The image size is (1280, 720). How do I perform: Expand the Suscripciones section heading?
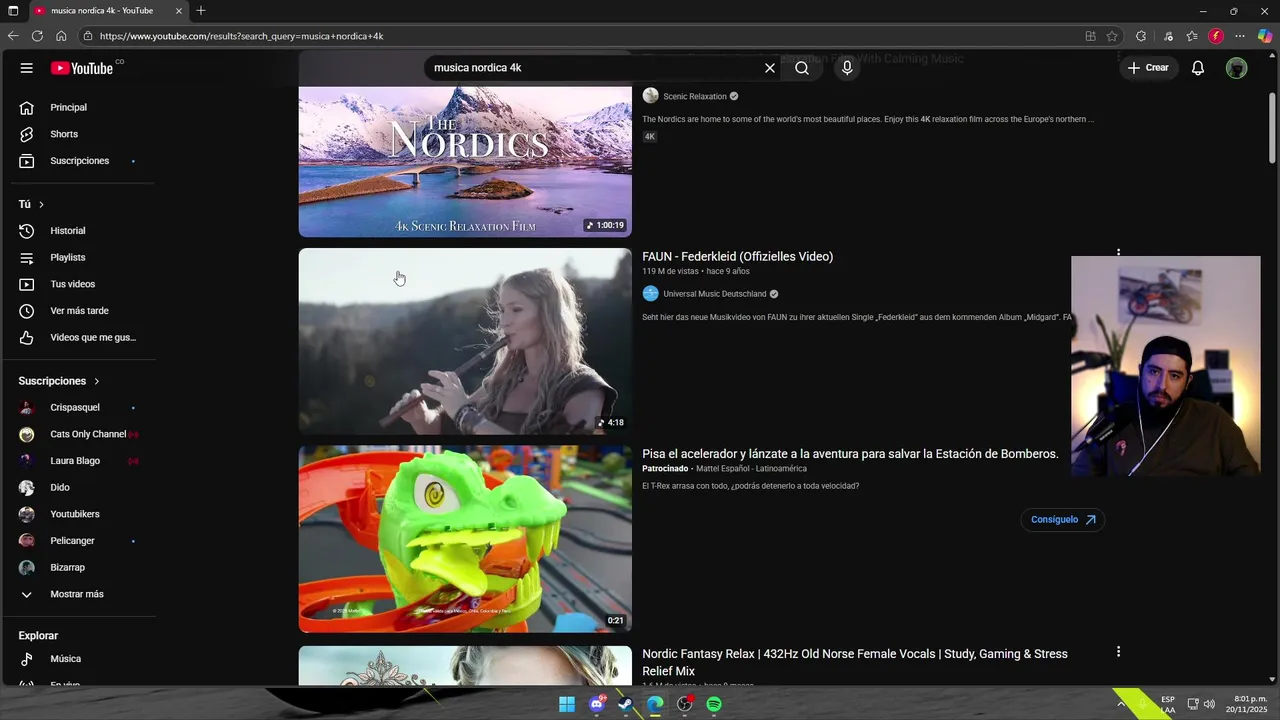tap(59, 381)
